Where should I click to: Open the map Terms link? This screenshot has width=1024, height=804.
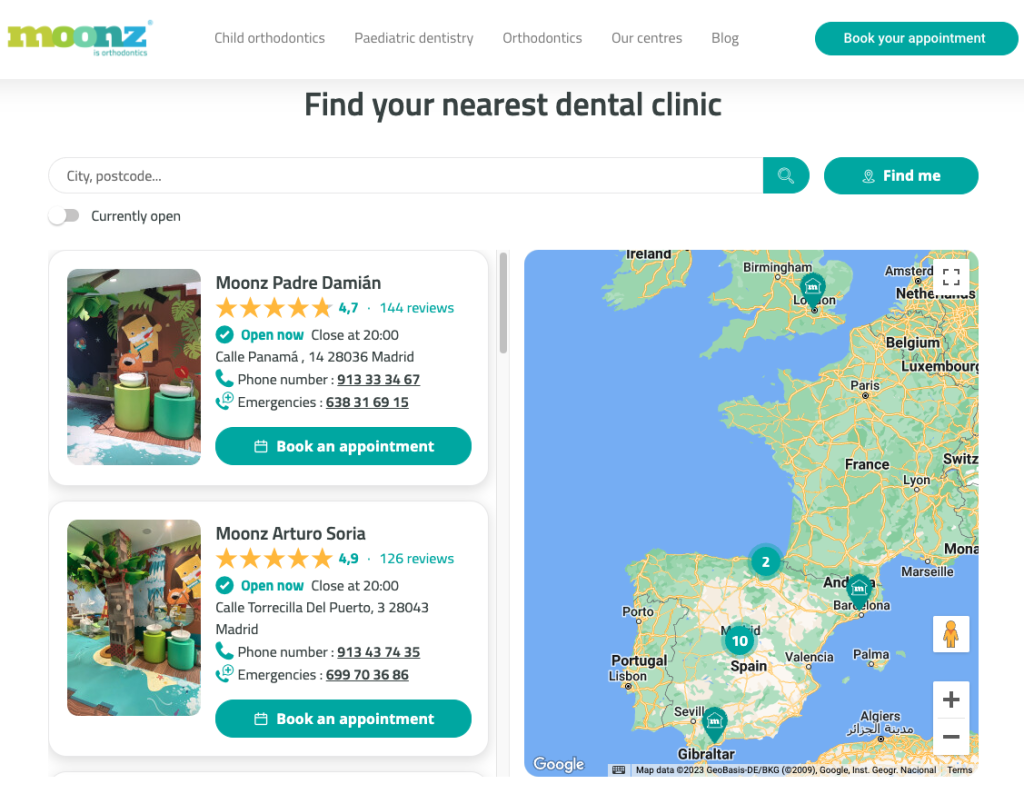pyautogui.click(x=960, y=770)
